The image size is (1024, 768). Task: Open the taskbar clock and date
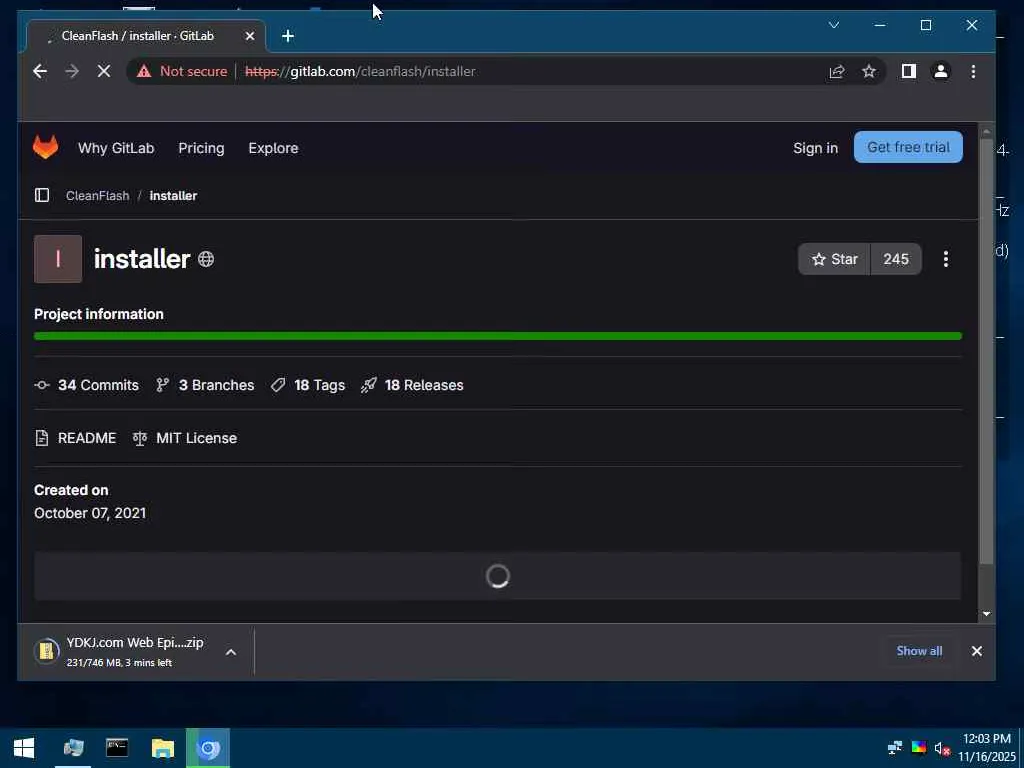coord(987,748)
